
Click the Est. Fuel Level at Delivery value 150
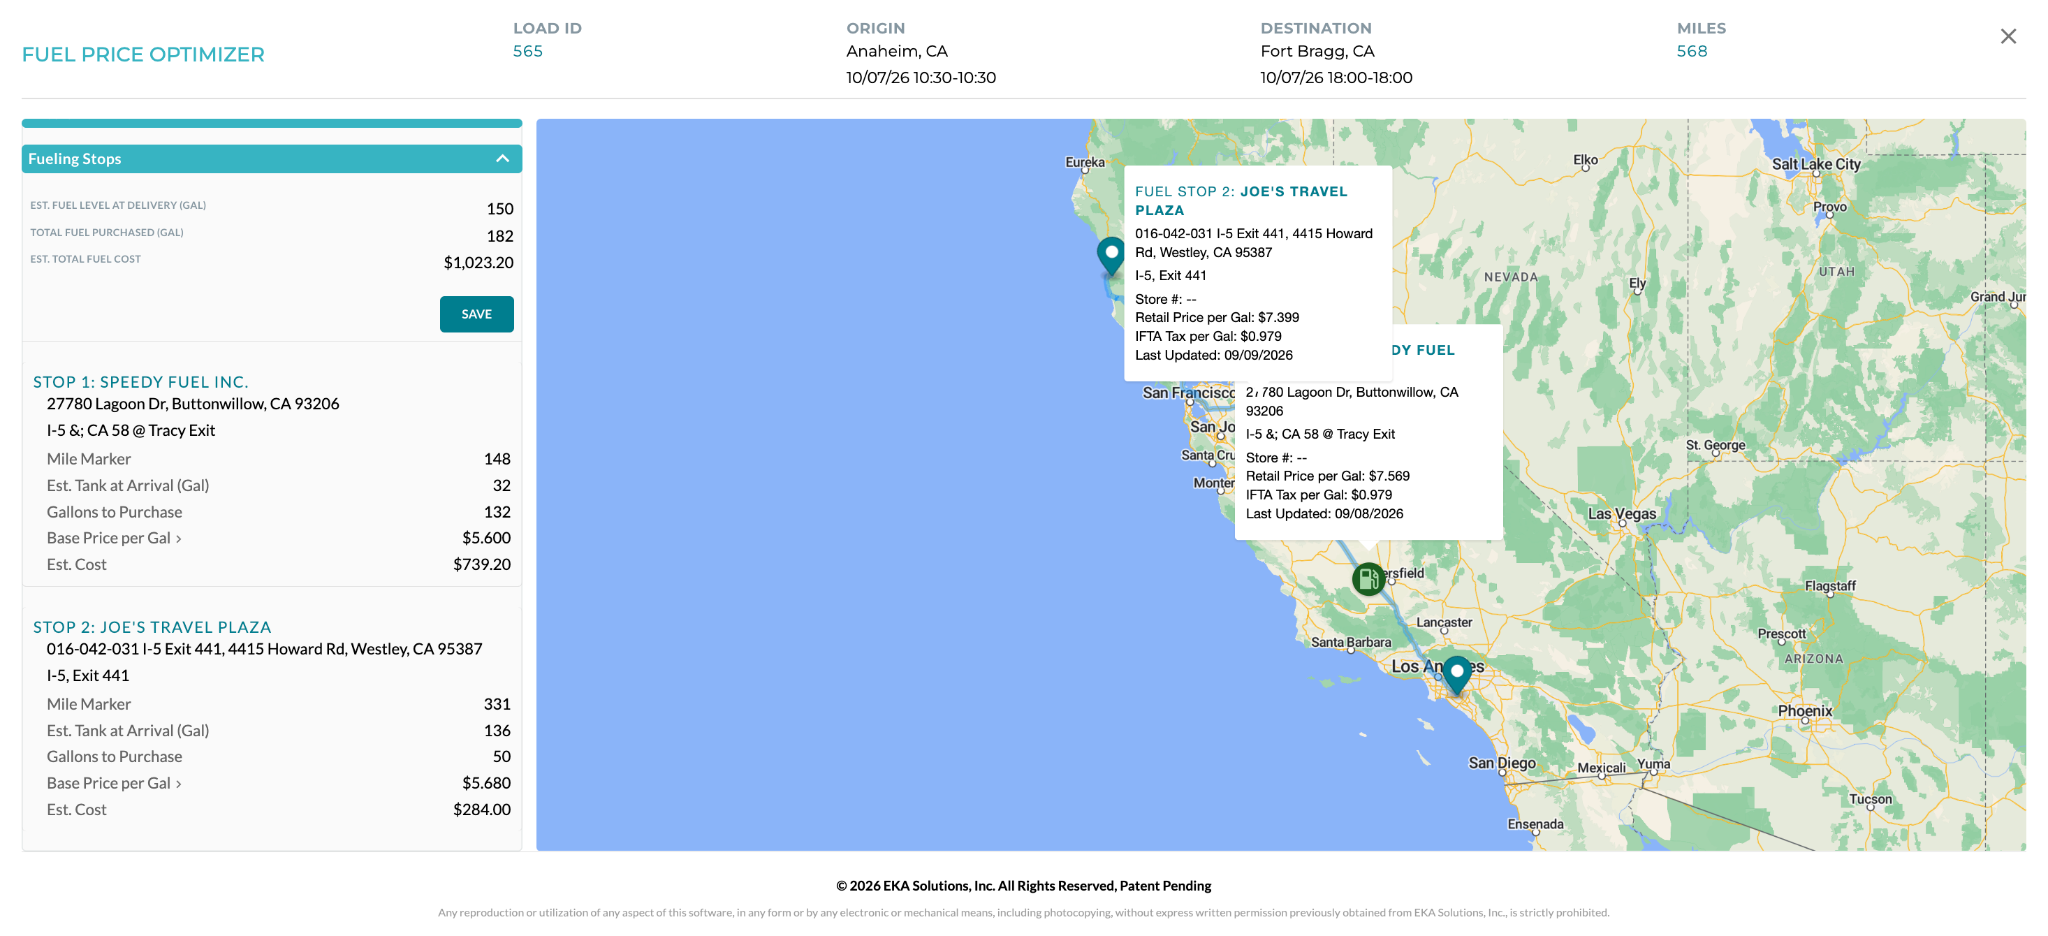coord(500,209)
